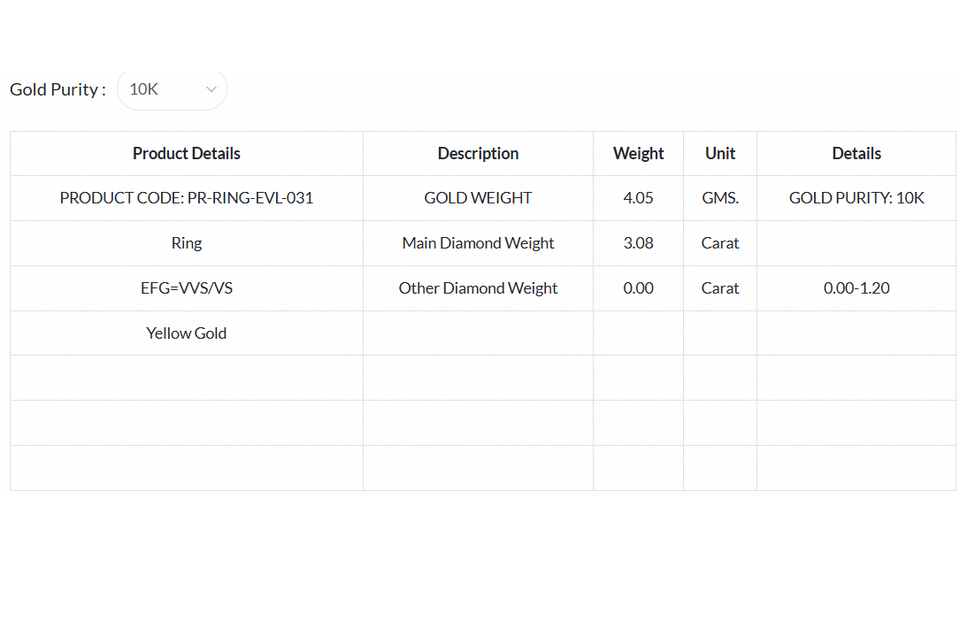Select the GOLD WEIGHT description cell

[x=478, y=198]
